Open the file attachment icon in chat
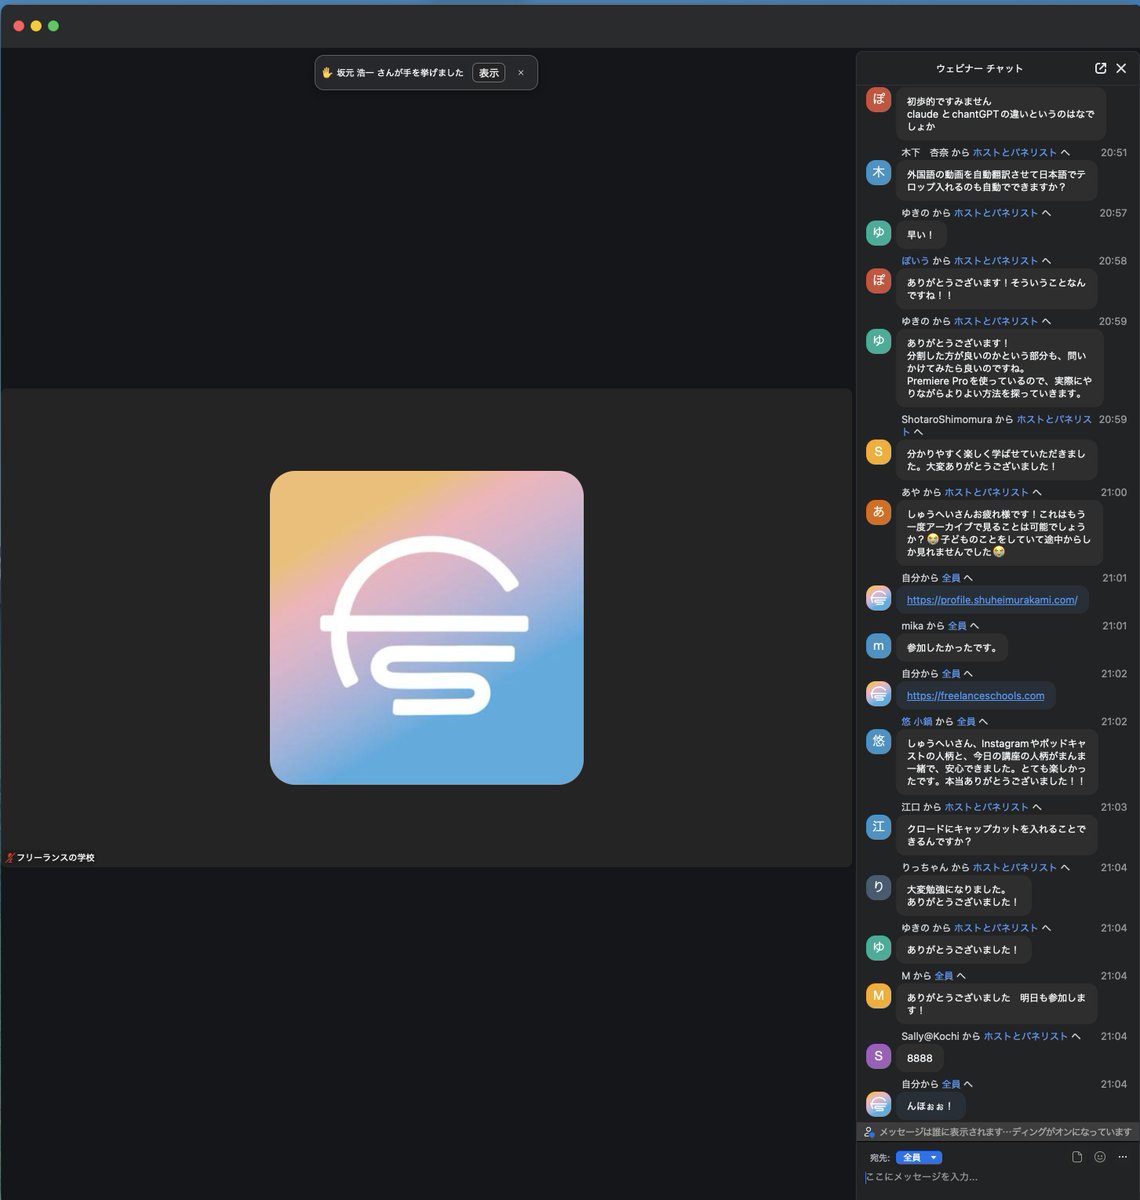1140x1200 pixels. coord(1077,1157)
